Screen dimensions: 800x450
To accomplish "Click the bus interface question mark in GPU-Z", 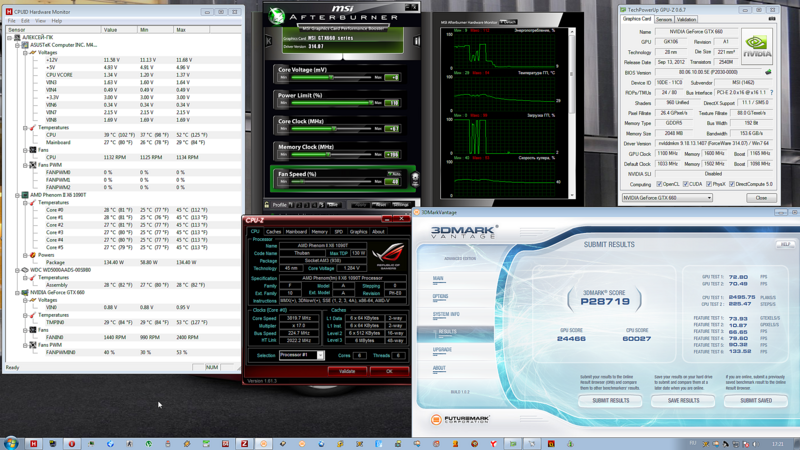I will (771, 92).
